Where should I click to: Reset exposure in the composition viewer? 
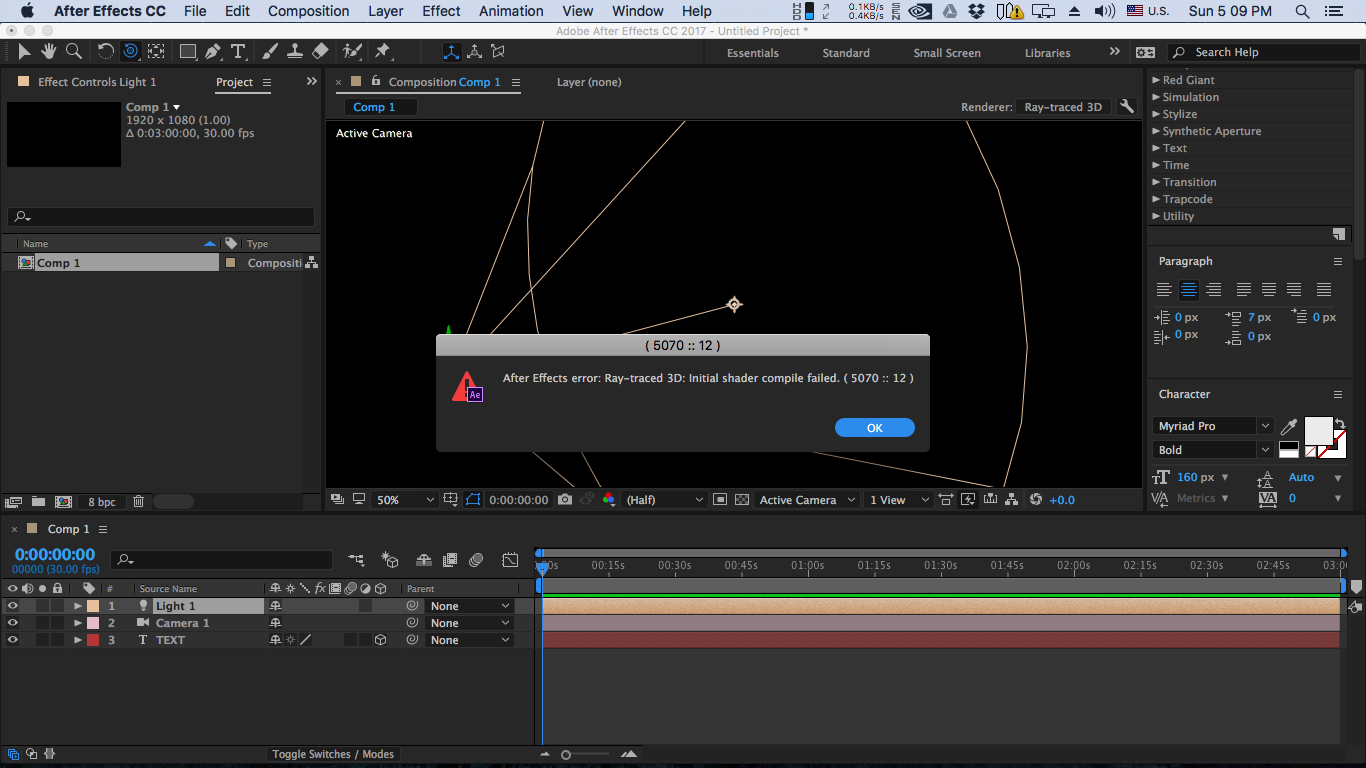(1036, 500)
